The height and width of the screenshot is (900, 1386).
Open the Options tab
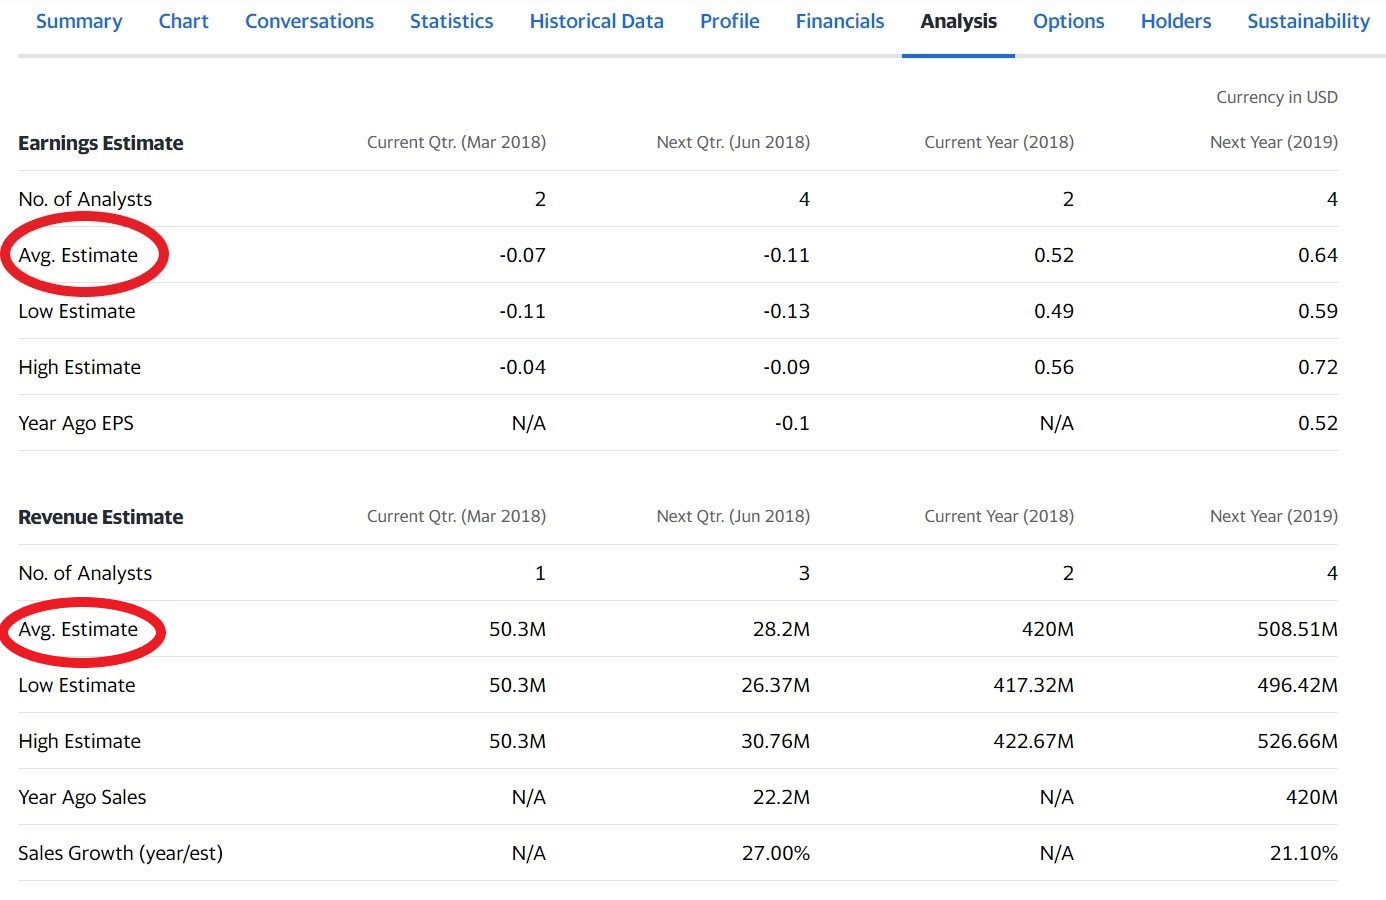[1068, 21]
